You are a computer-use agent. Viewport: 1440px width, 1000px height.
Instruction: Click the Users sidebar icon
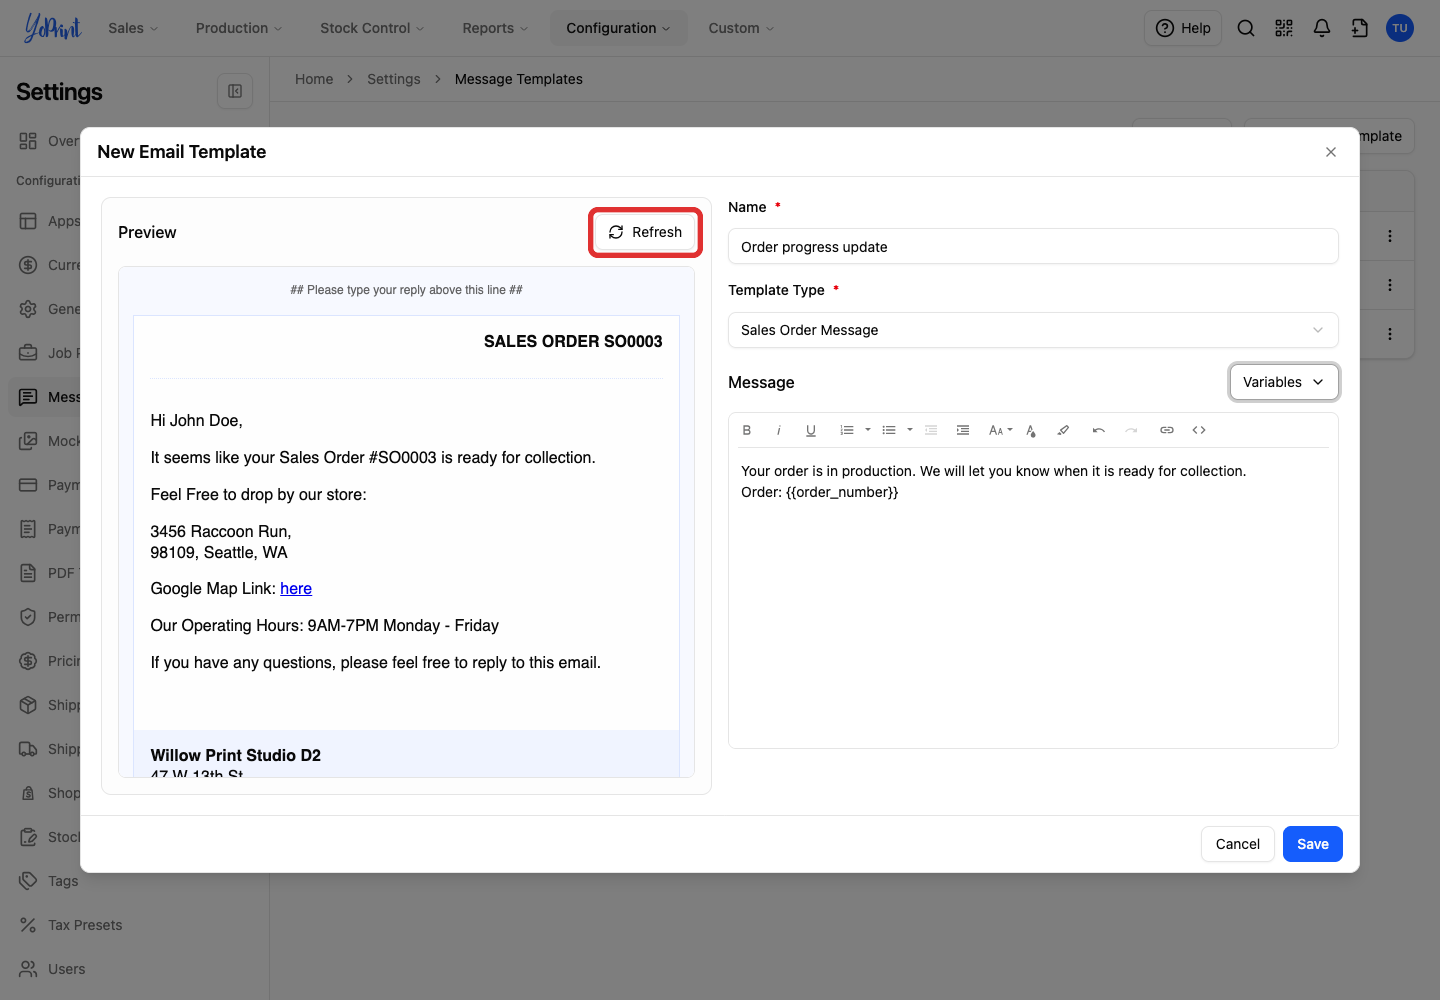tap(28, 969)
